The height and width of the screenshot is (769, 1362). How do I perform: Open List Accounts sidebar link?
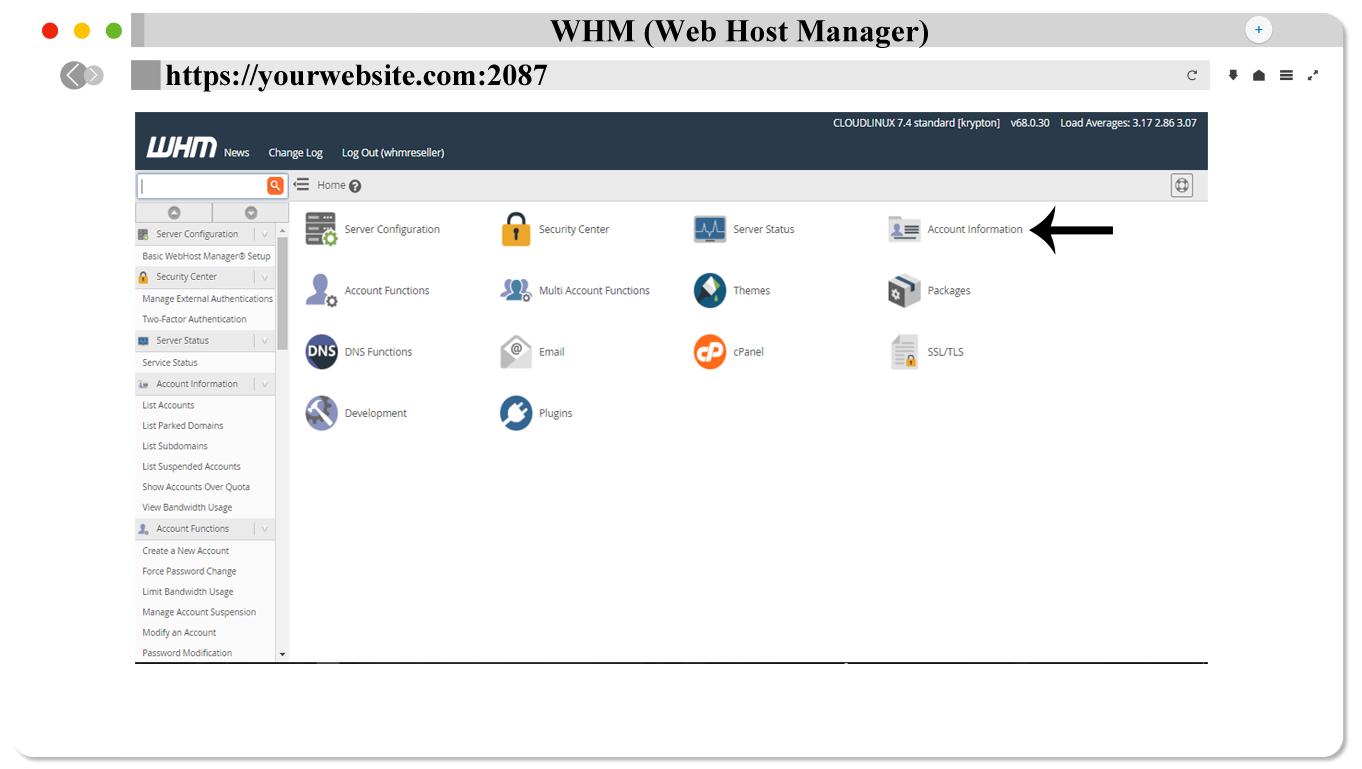(168, 405)
